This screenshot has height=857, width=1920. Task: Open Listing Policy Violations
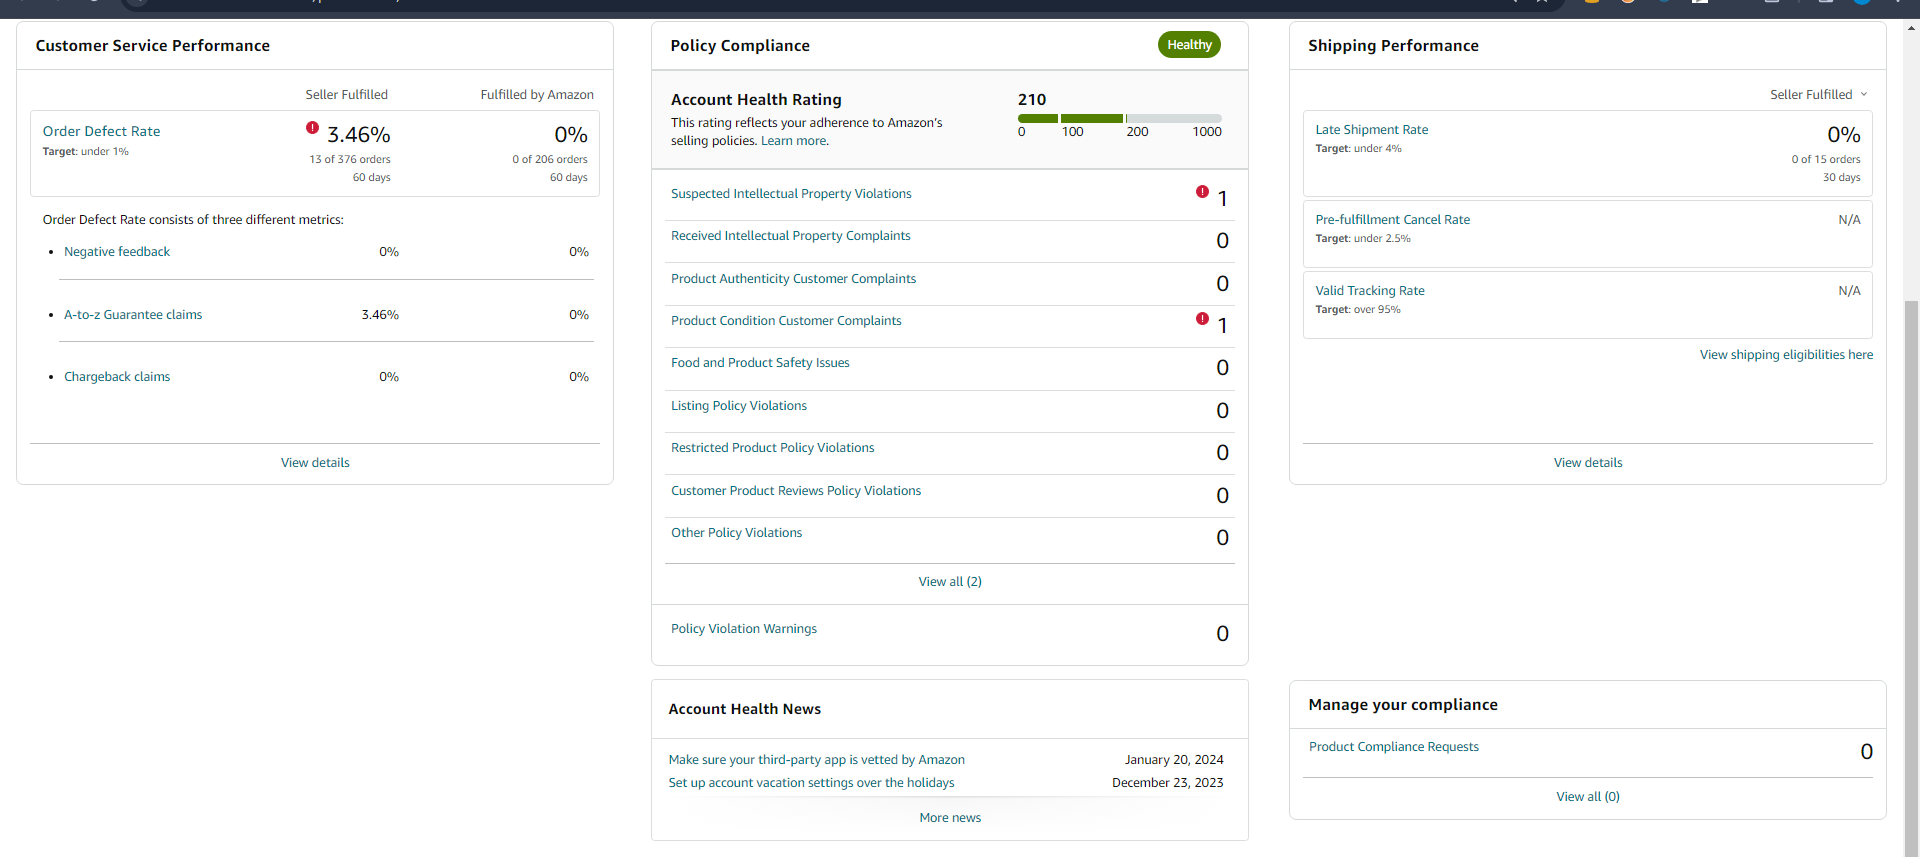[x=739, y=406]
